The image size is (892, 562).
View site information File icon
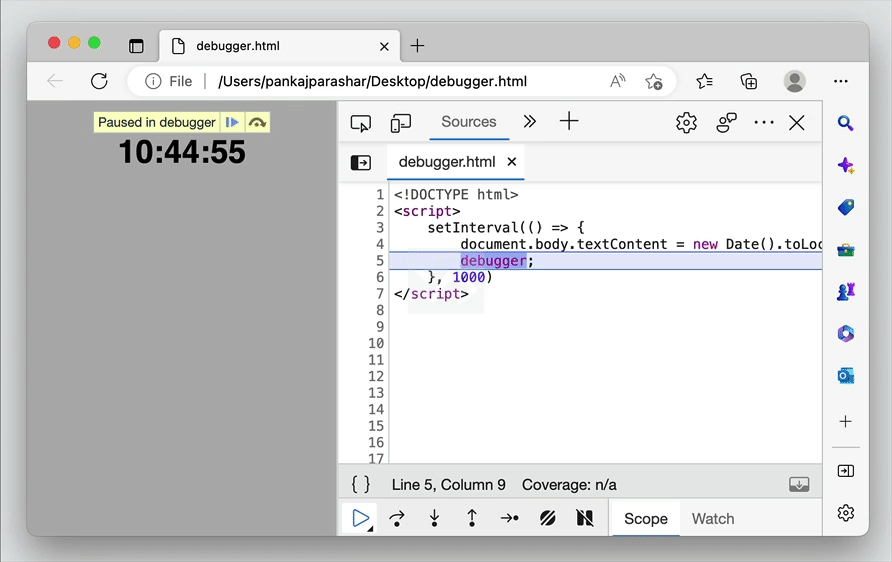(x=169, y=81)
